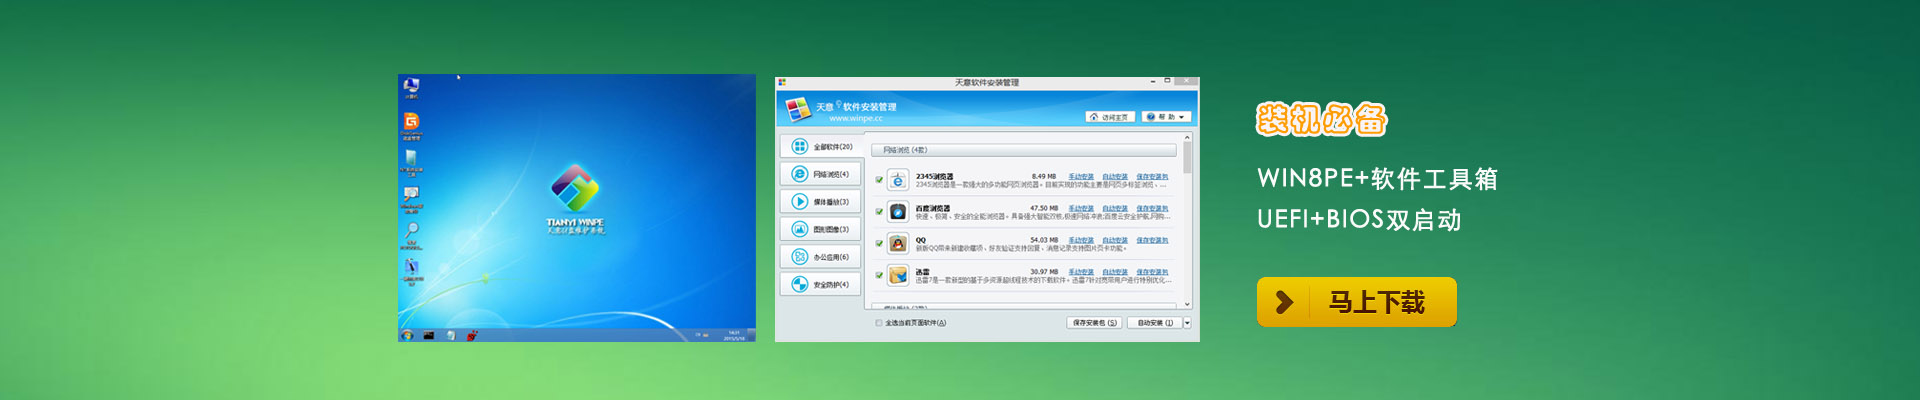This screenshot has width=1920, height=400.
Task: Click the scroll-down arrow of software list
Action: point(1187,304)
